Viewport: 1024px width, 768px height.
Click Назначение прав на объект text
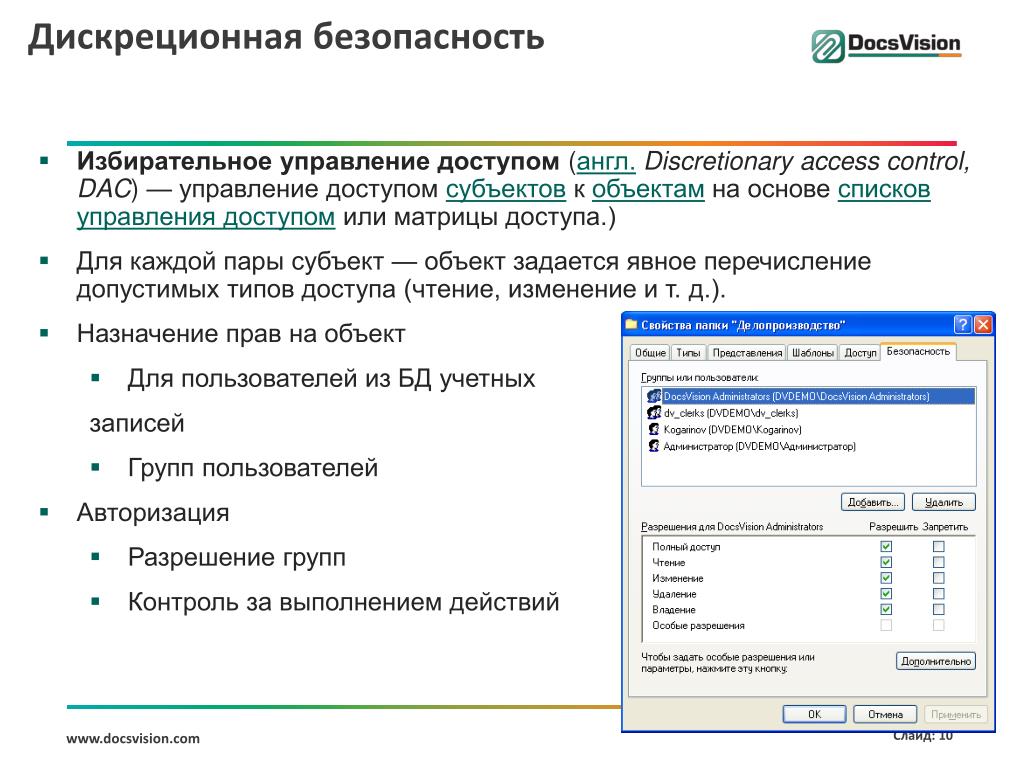241,334
